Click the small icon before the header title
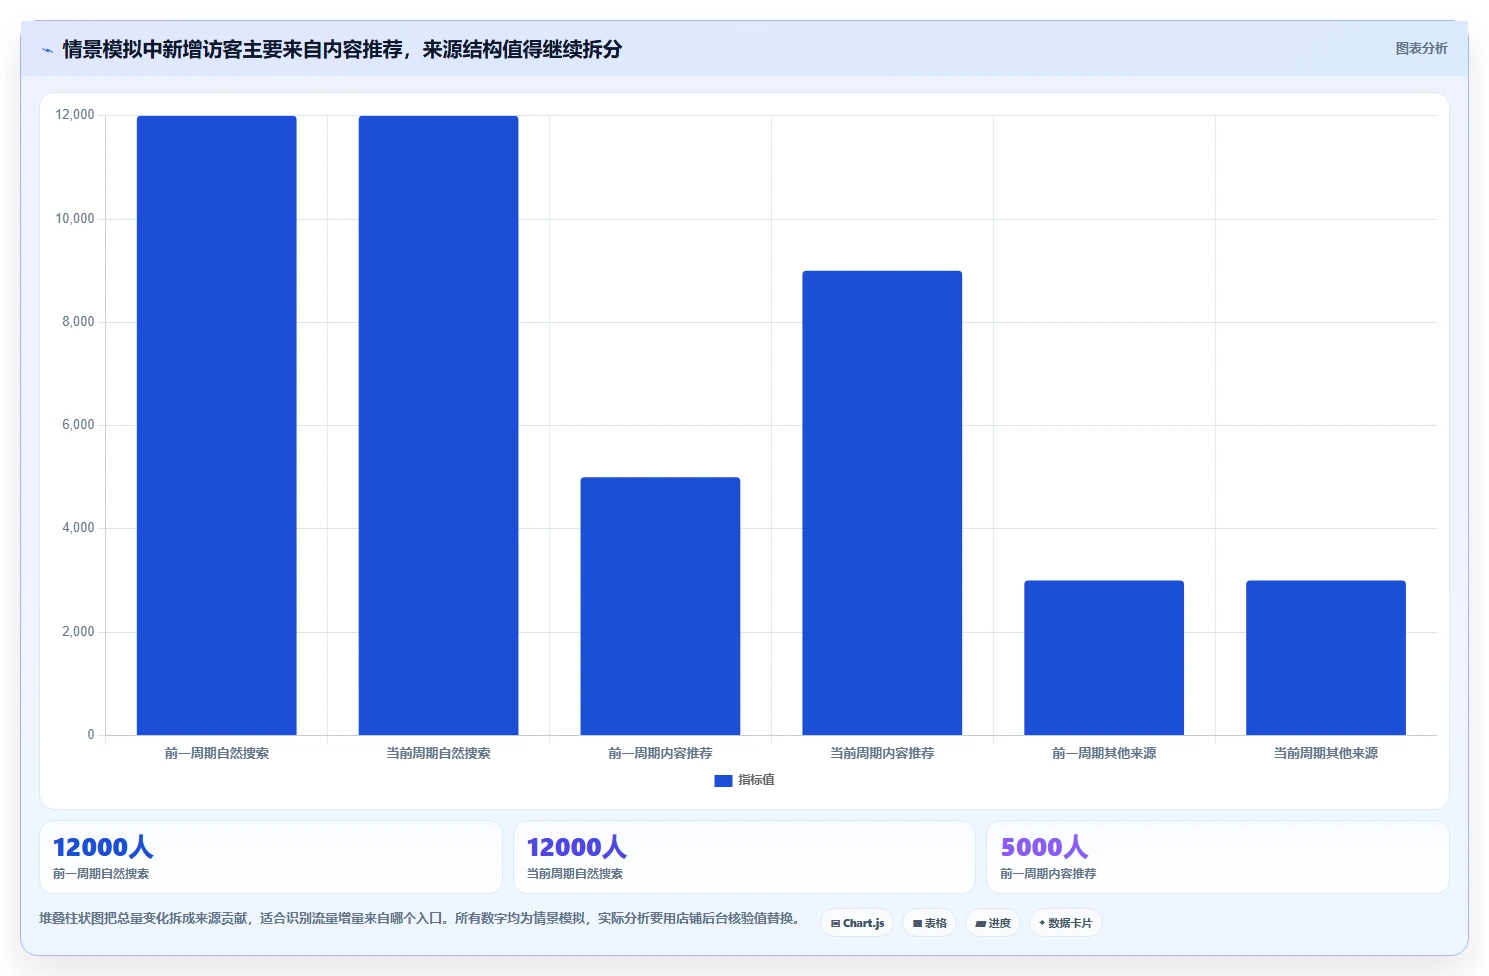1489x976 pixels. point(47,50)
